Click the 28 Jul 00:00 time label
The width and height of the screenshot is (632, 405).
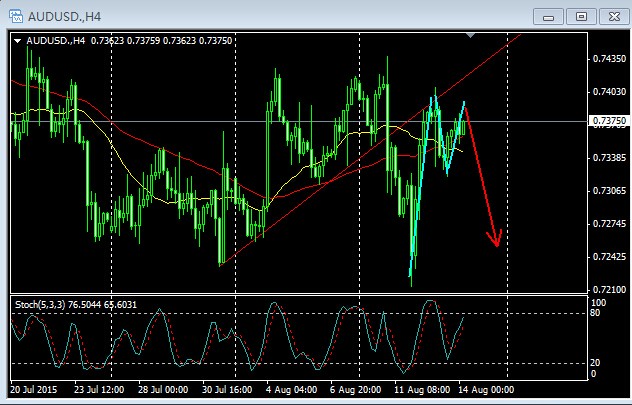(x=163, y=390)
